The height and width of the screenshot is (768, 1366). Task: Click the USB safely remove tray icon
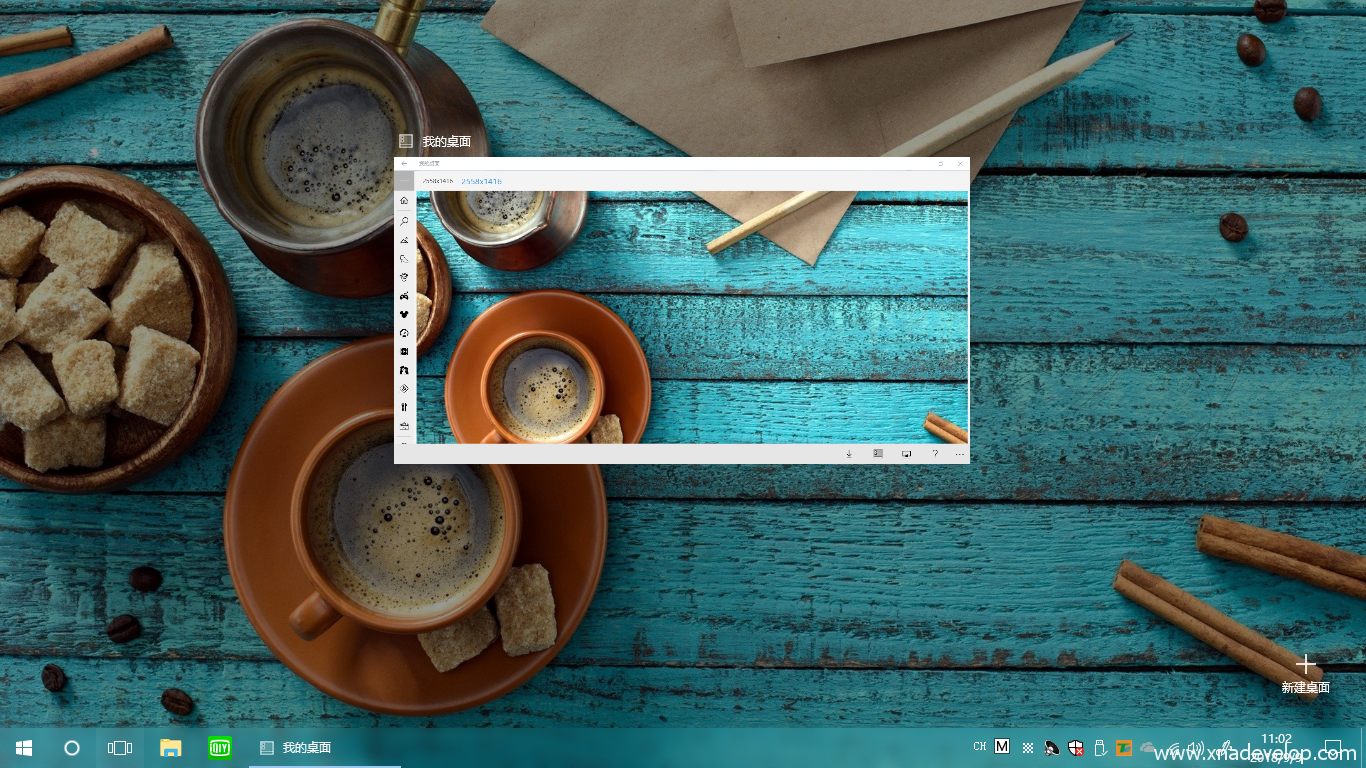point(1100,747)
